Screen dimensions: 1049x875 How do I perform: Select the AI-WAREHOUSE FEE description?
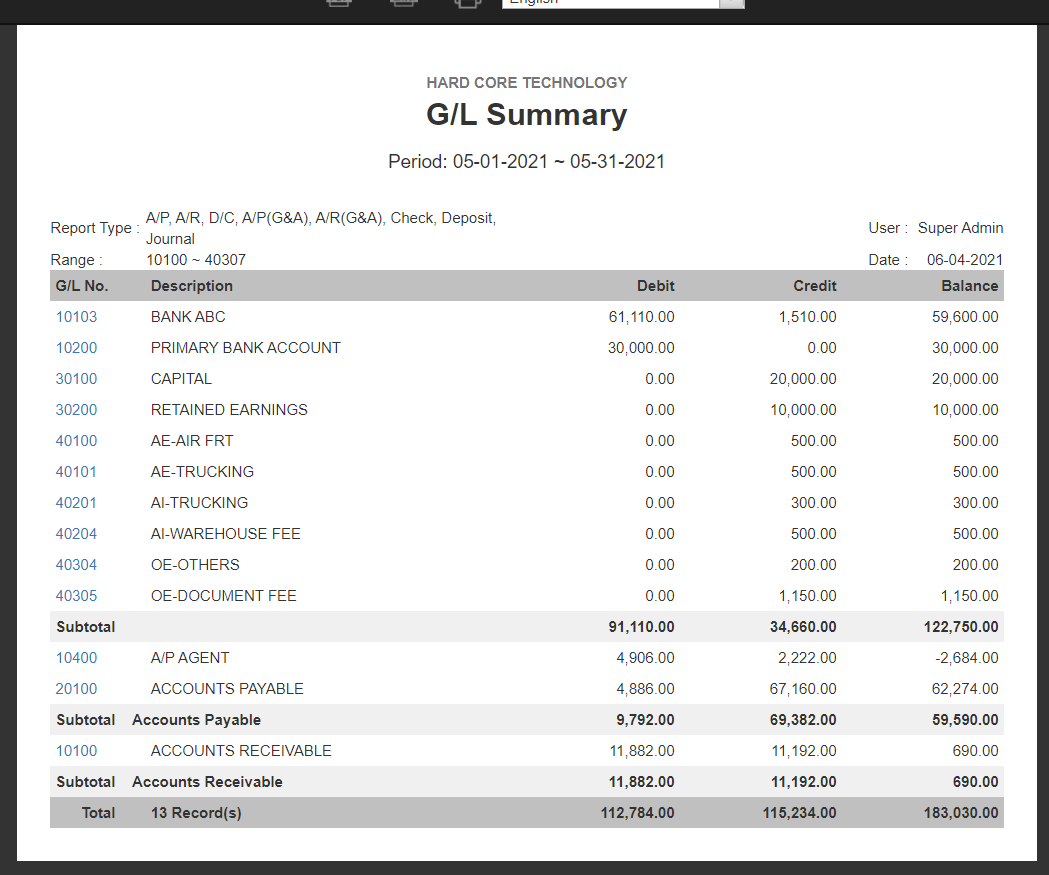225,534
